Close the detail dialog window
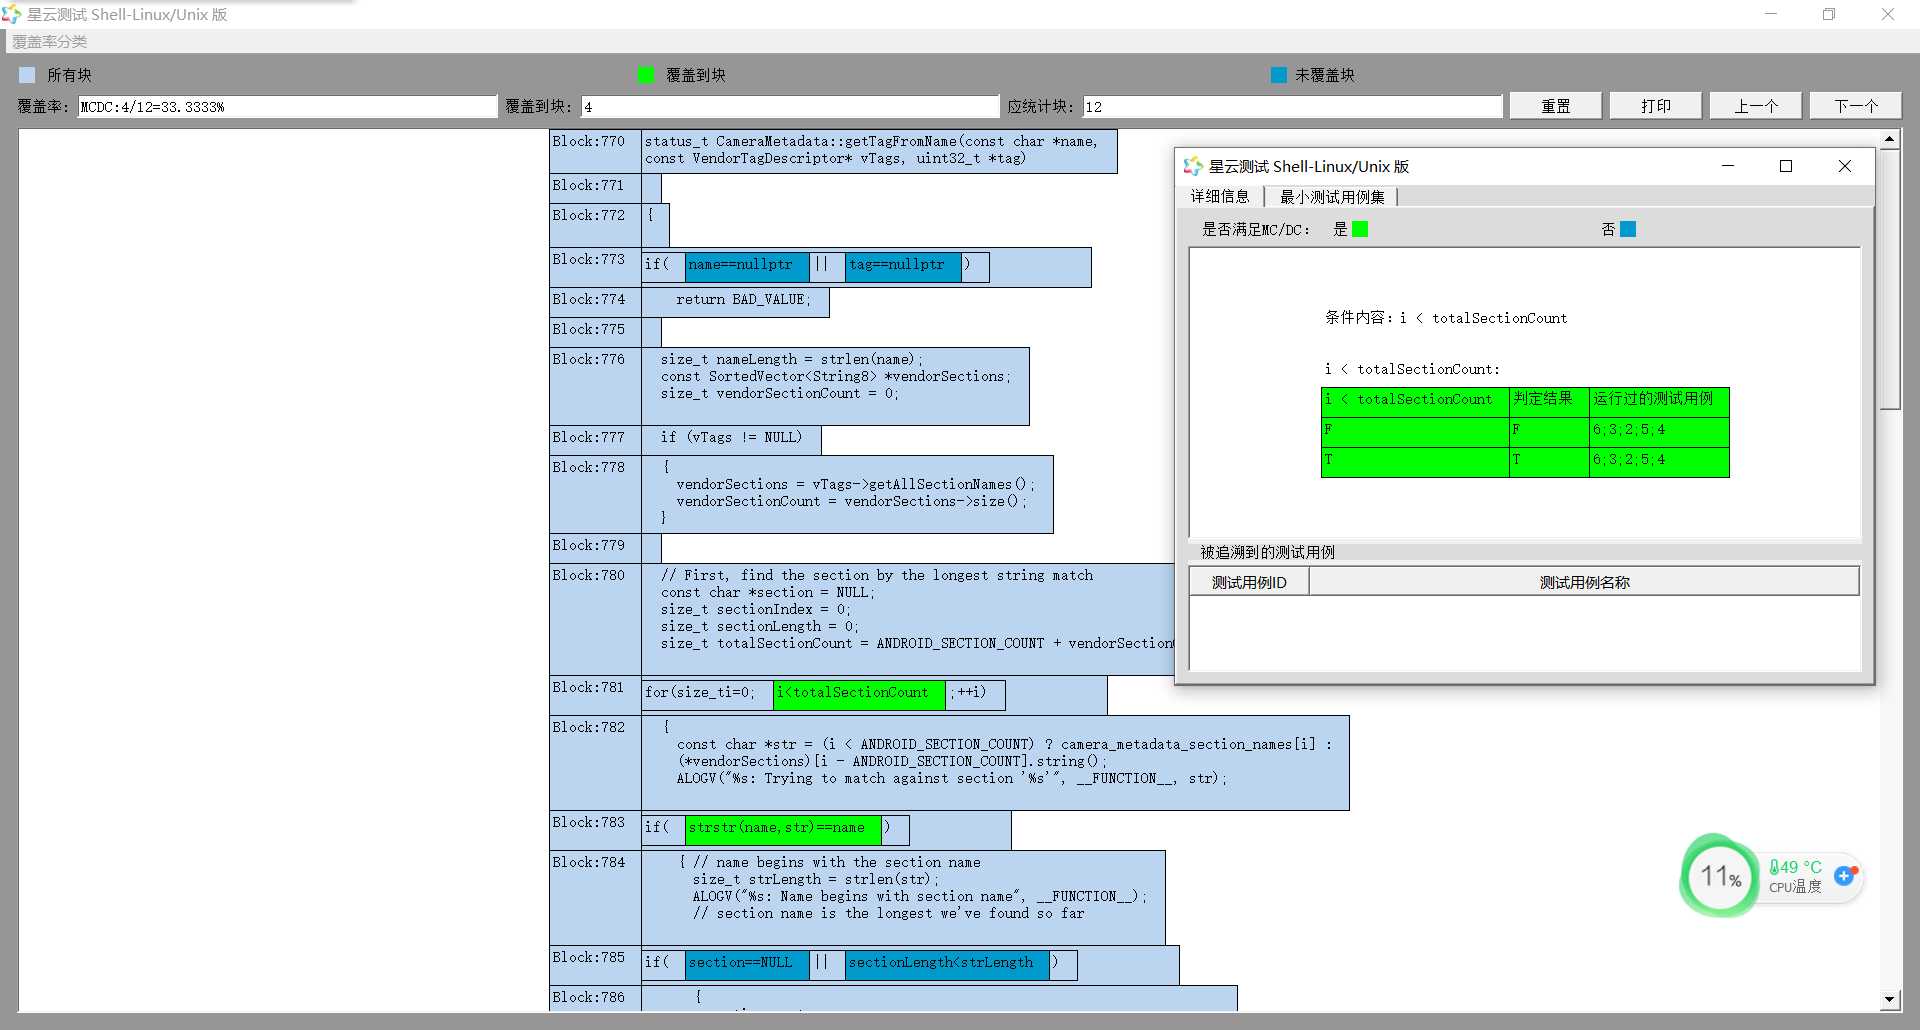This screenshot has width=1920, height=1030. [x=1845, y=166]
